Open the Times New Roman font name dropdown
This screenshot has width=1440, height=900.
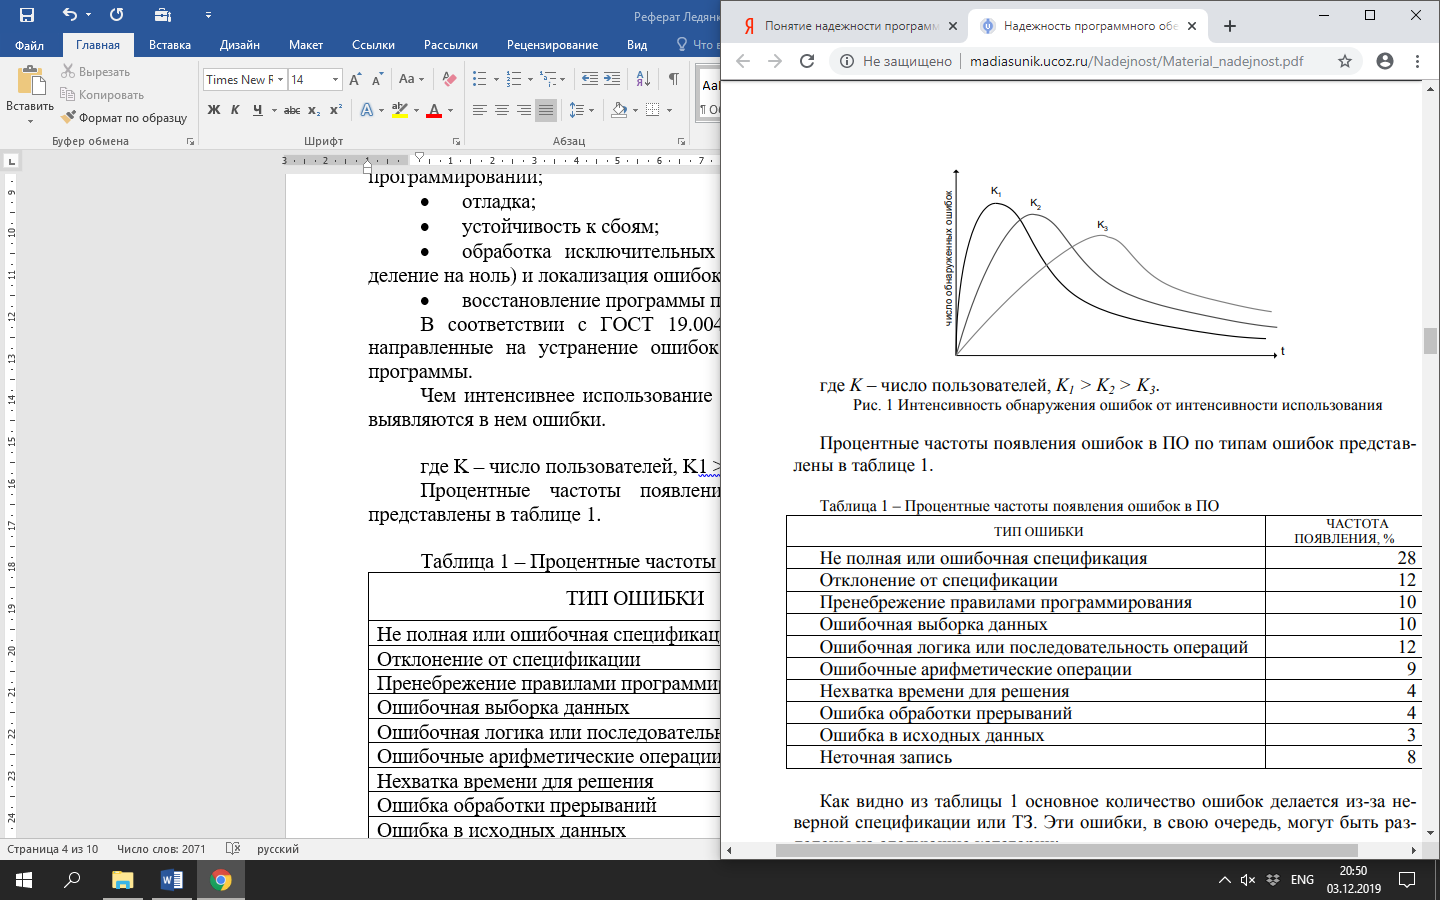(x=281, y=79)
